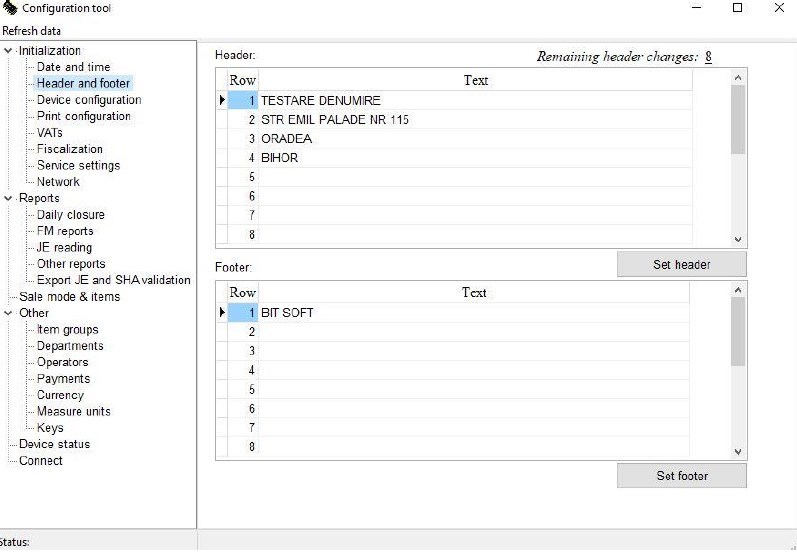Screen dimensions: 797x552
Task: Click row selector arrow of header row 1
Action: [x=222, y=100]
